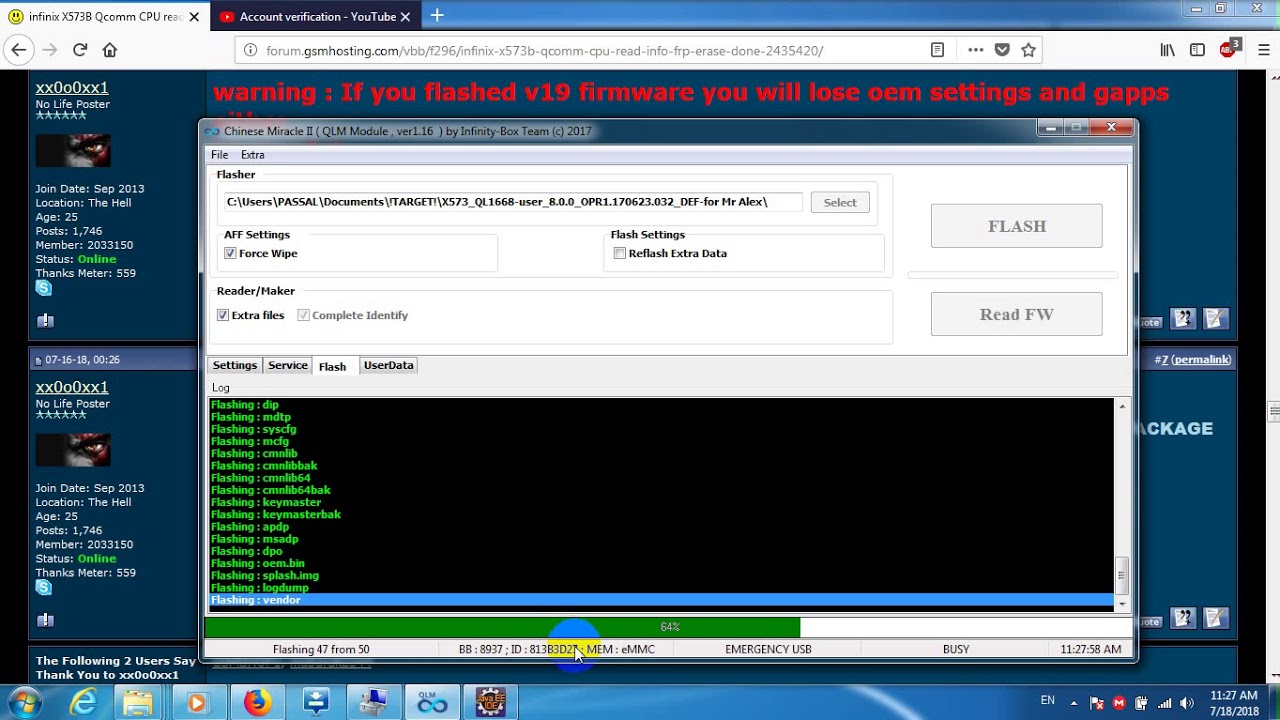The width and height of the screenshot is (1280, 720).
Task: Click 'Flashing 47 from 50' status text
Action: [x=321, y=649]
